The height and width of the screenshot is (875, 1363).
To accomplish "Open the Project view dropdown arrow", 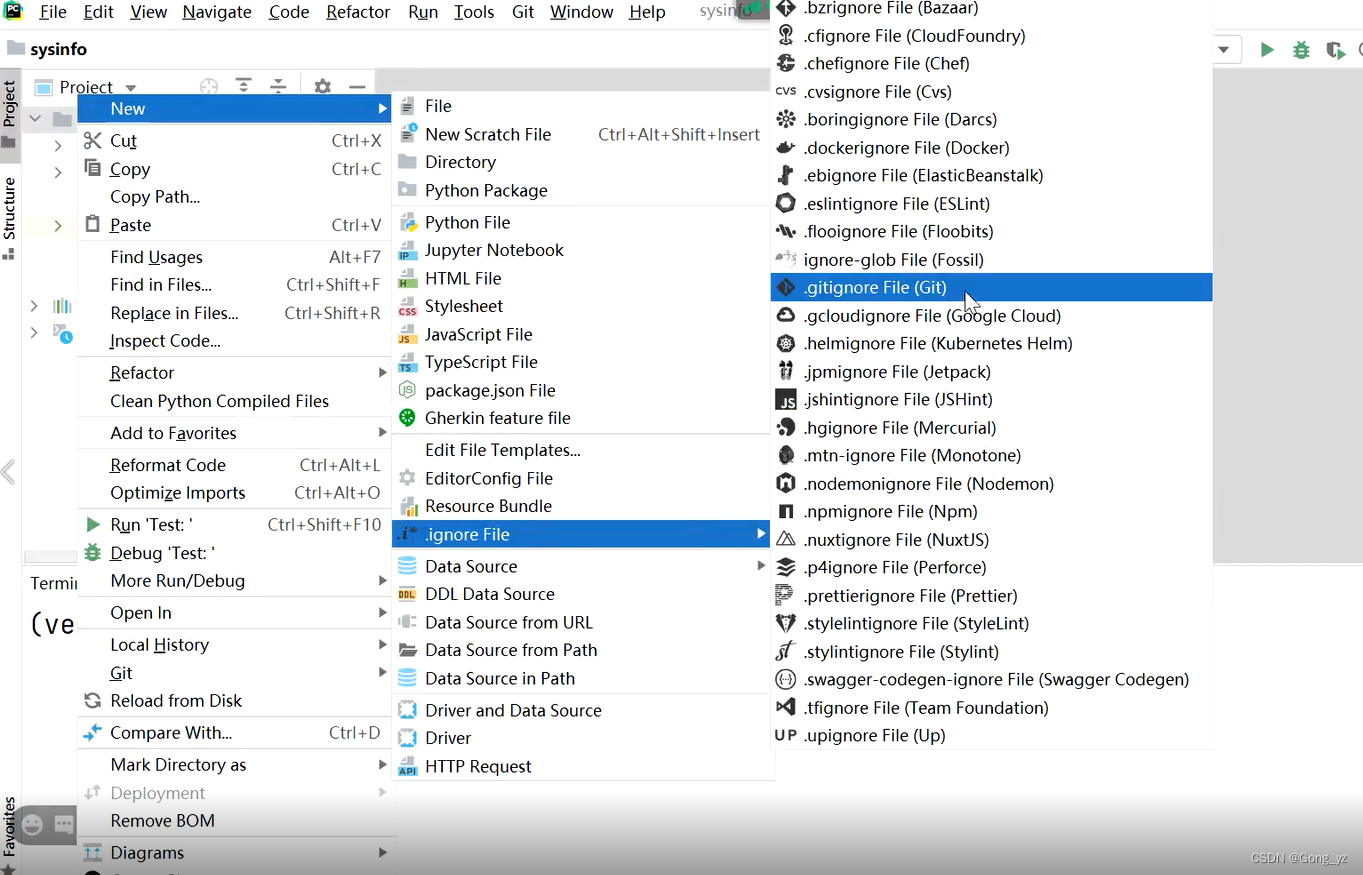I will click(130, 88).
